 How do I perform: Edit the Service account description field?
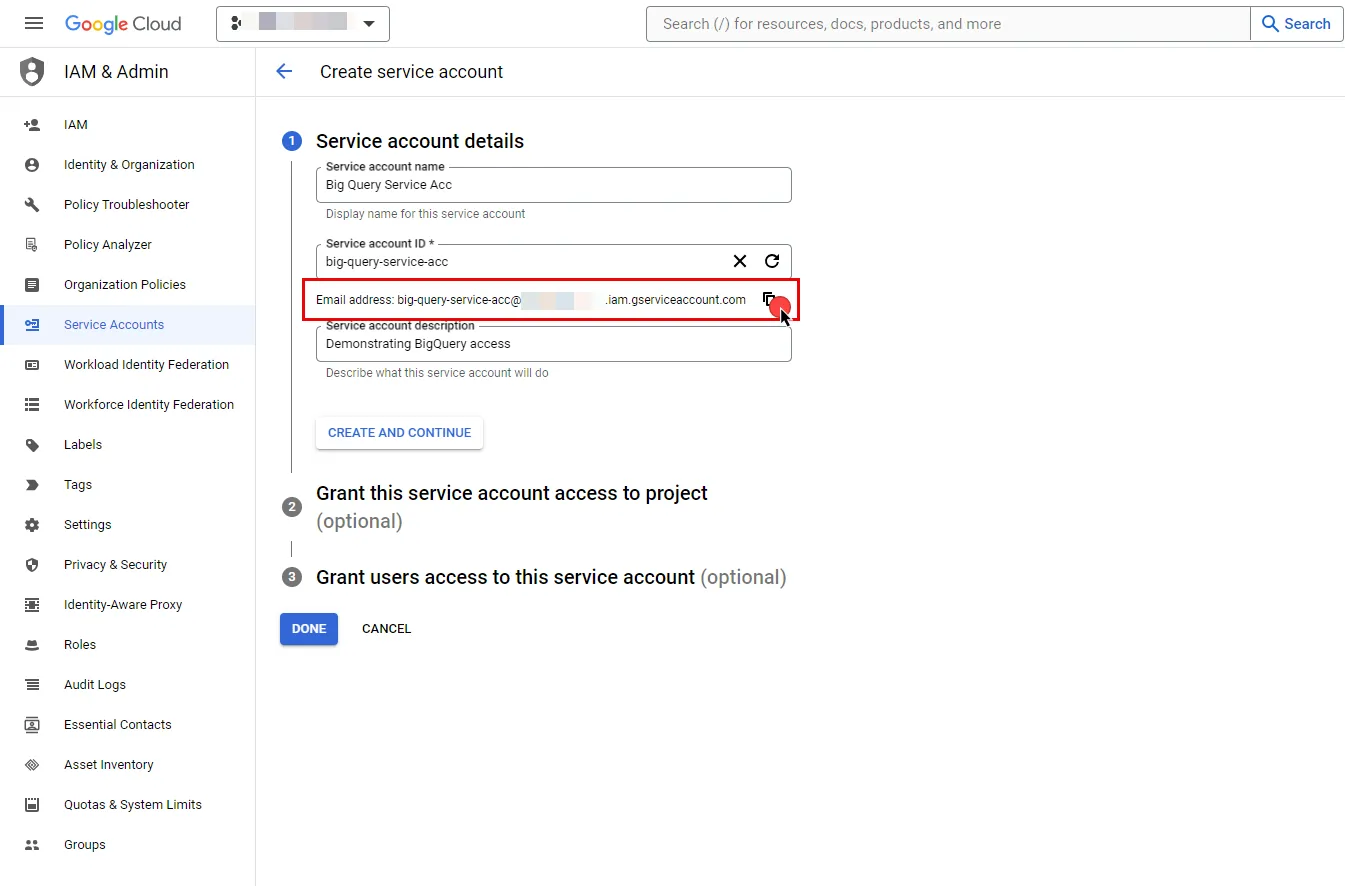click(553, 343)
